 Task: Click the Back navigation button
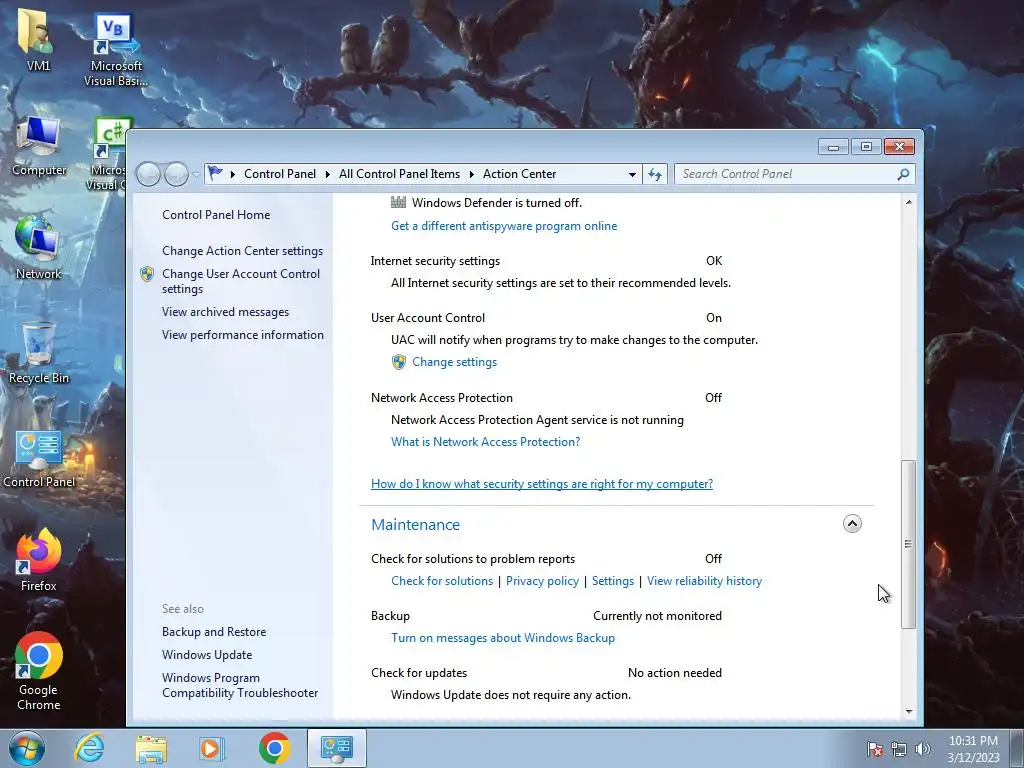(149, 174)
